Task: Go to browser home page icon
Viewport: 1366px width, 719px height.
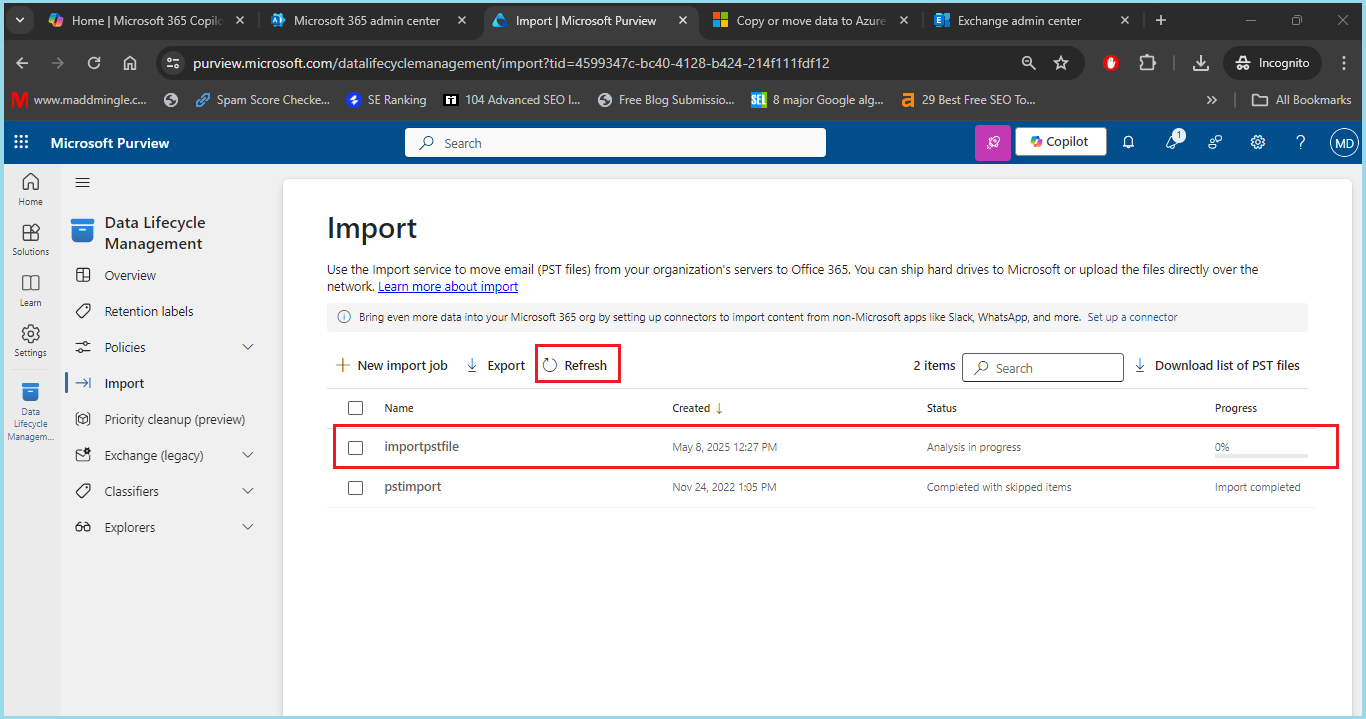Action: tap(130, 63)
